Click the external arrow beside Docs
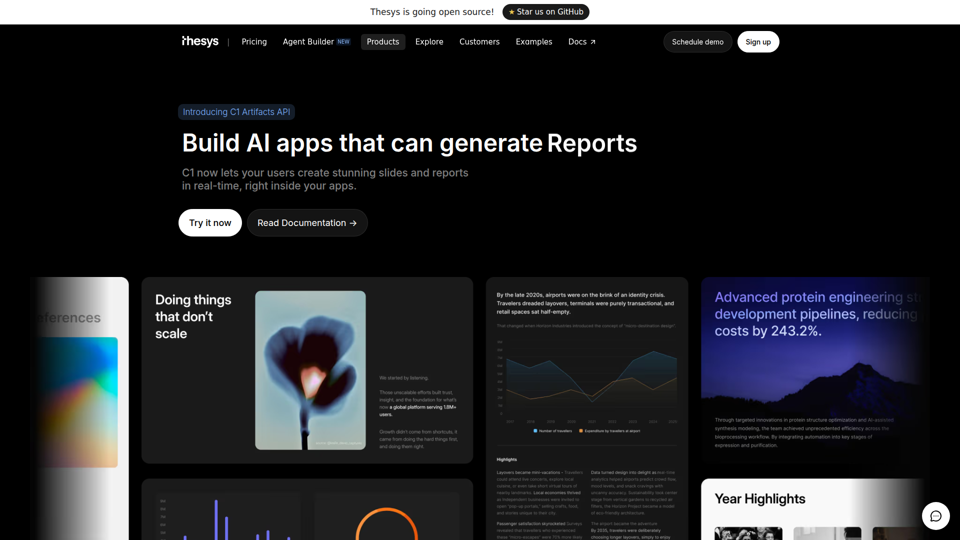Viewport: 960px width, 540px height. 593,42
